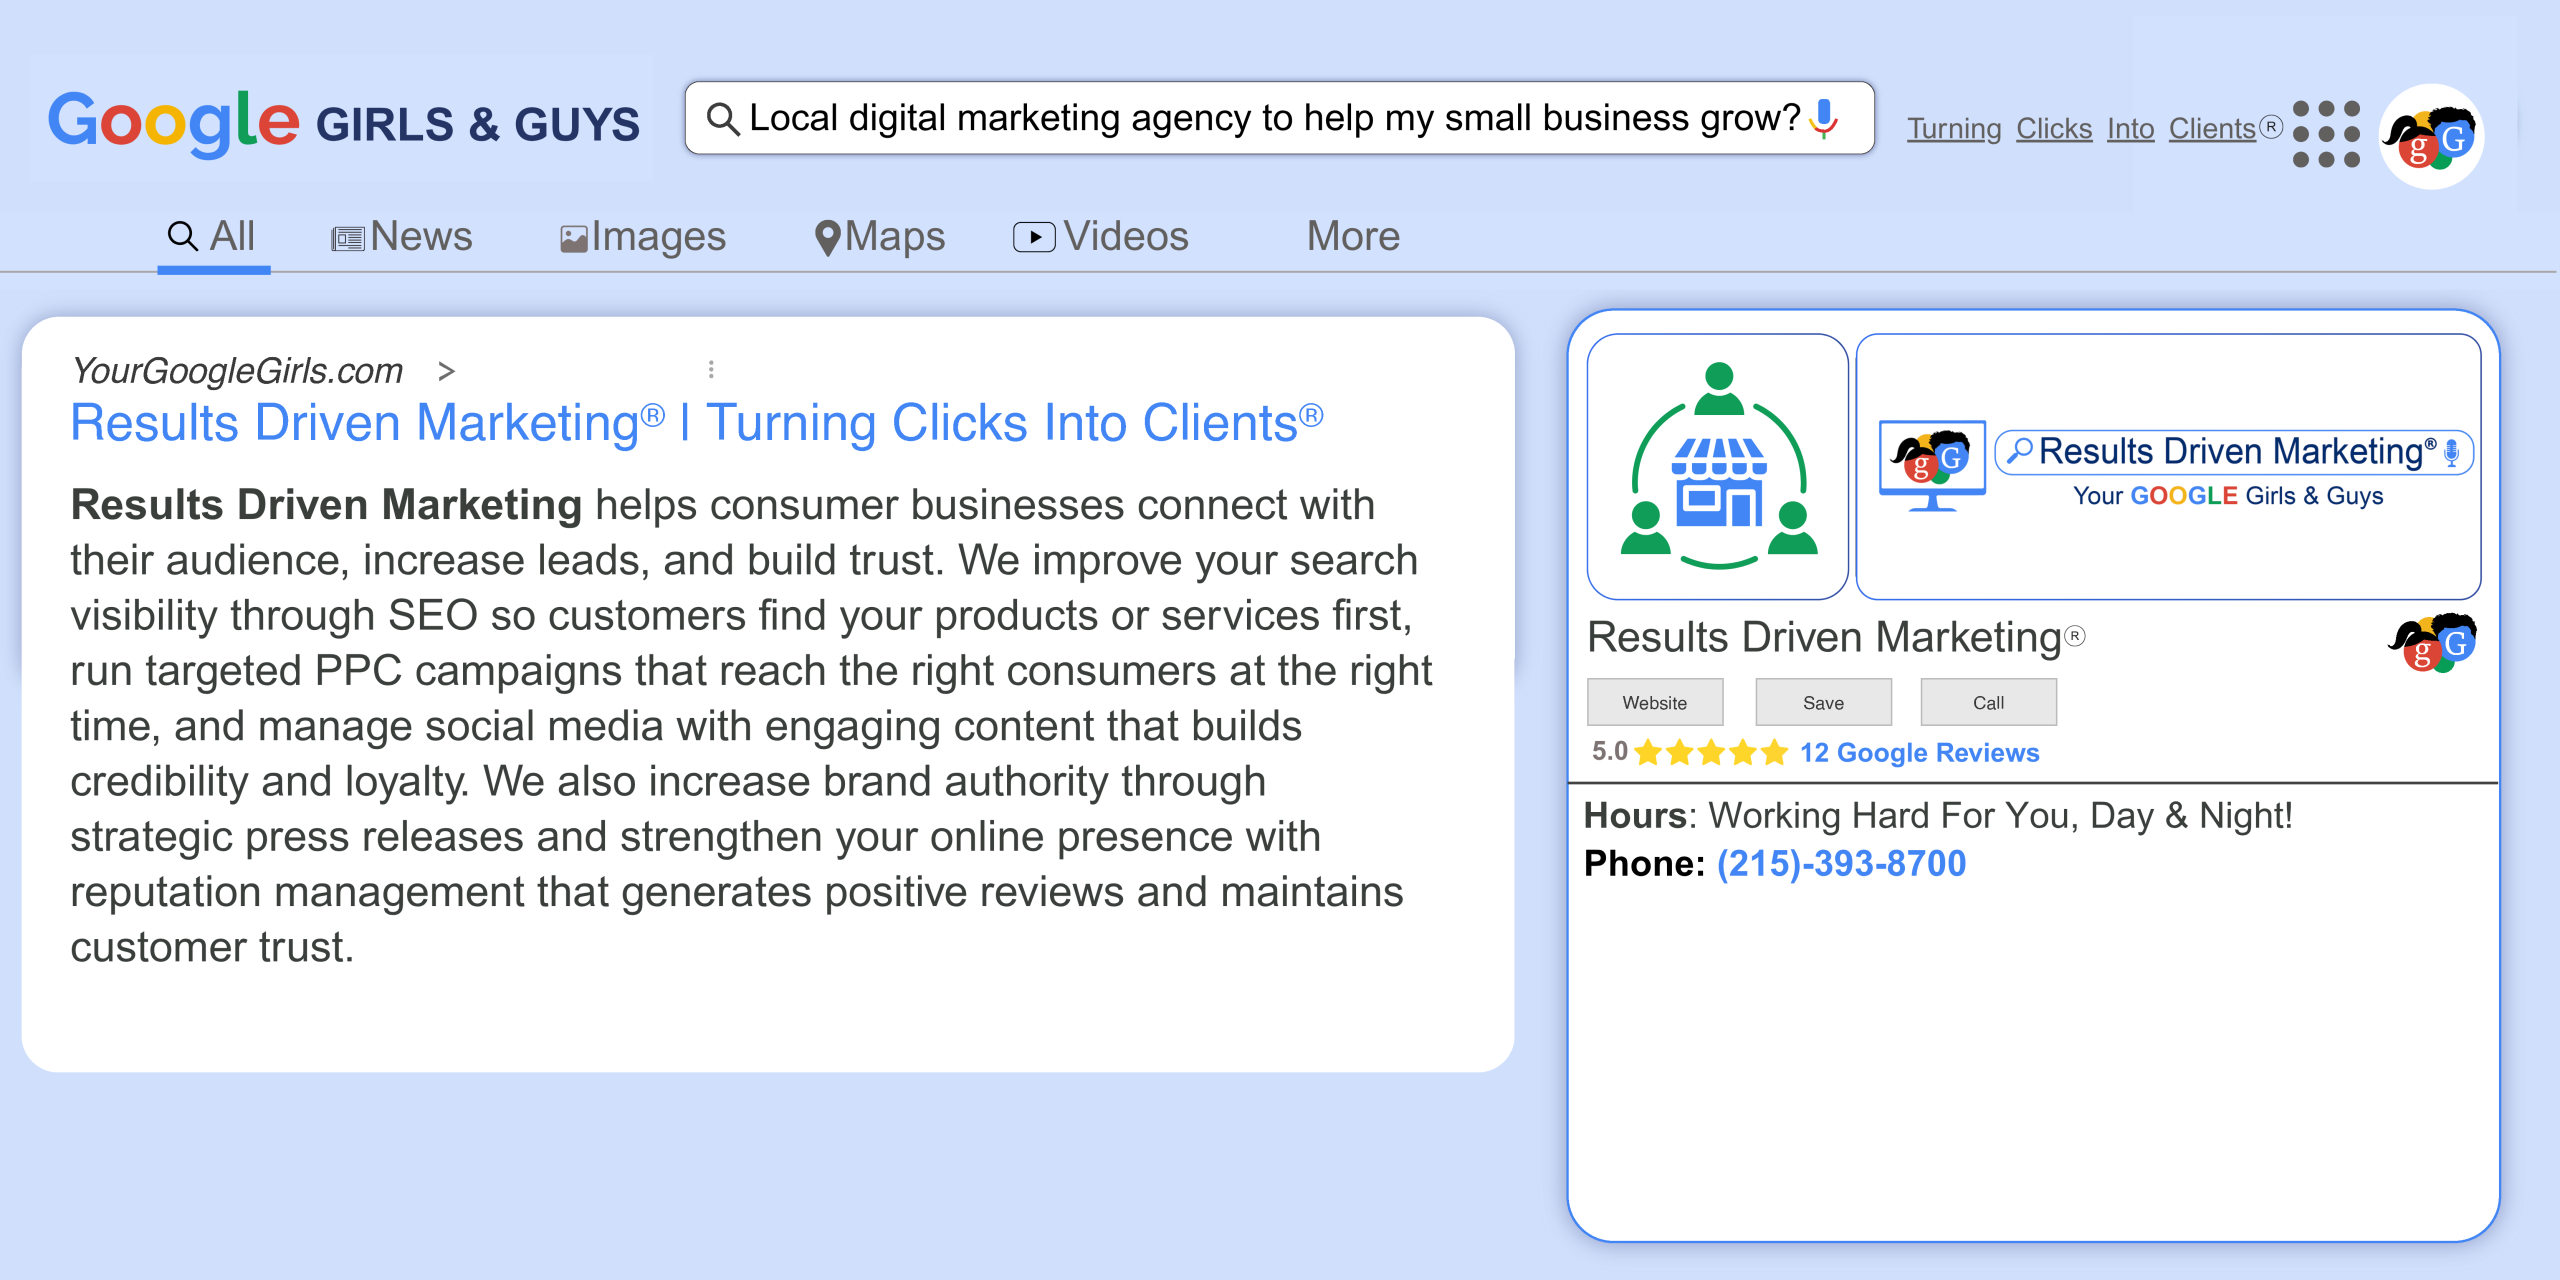Activate voice search microphone in search bar
The width and height of the screenshot is (2560, 1280).
1825,118
